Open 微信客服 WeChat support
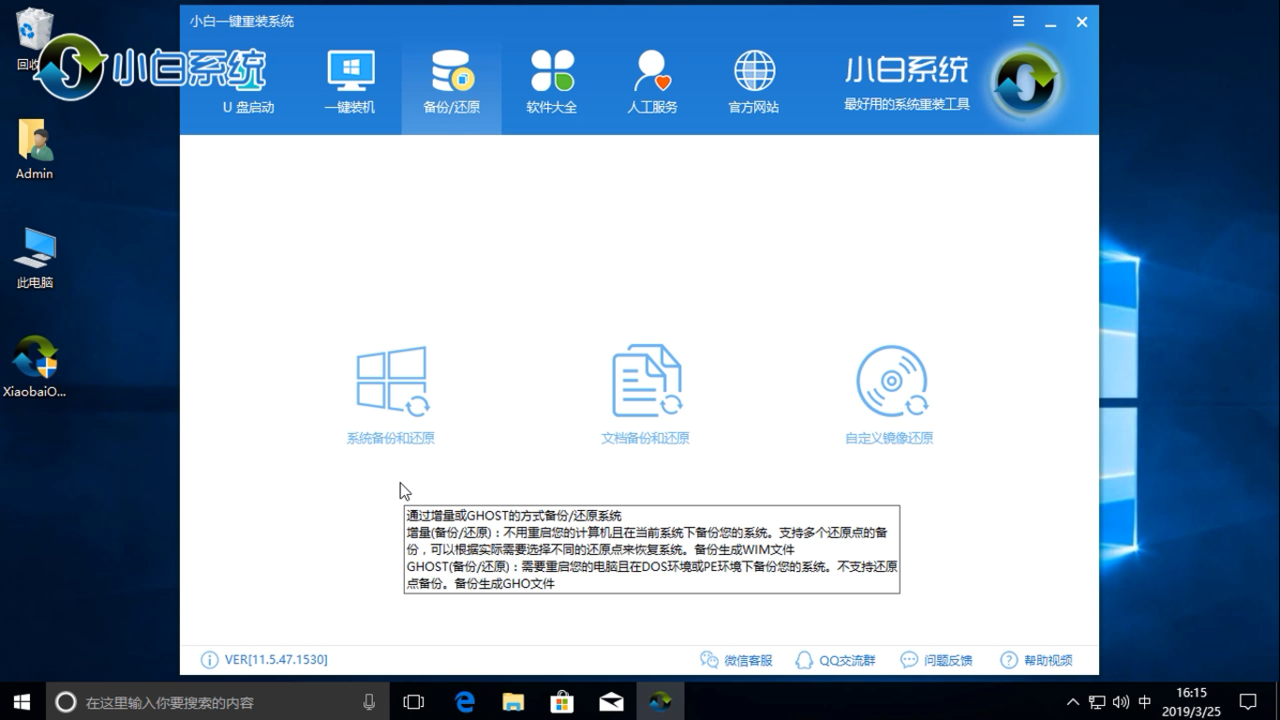This screenshot has height=720, width=1280. coord(736,659)
